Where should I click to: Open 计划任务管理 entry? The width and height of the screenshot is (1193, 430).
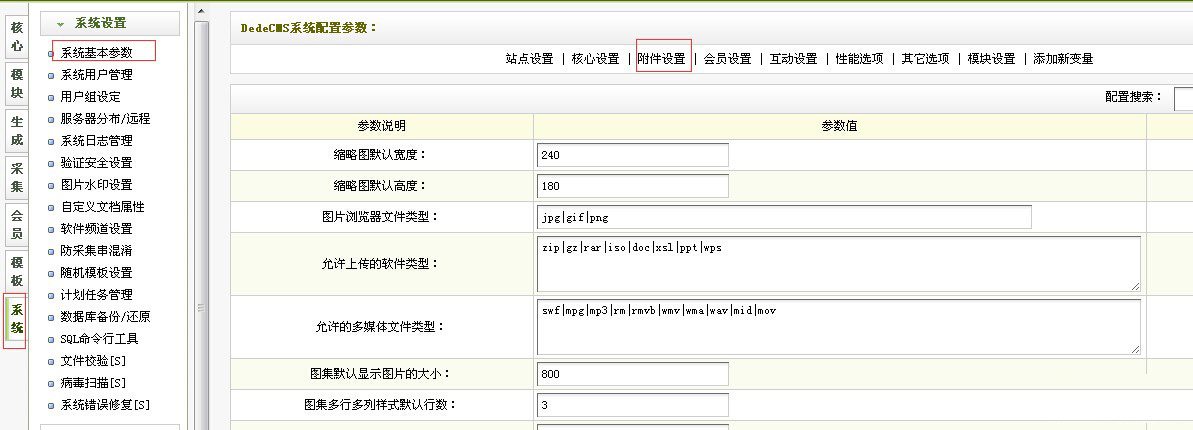click(x=97, y=295)
